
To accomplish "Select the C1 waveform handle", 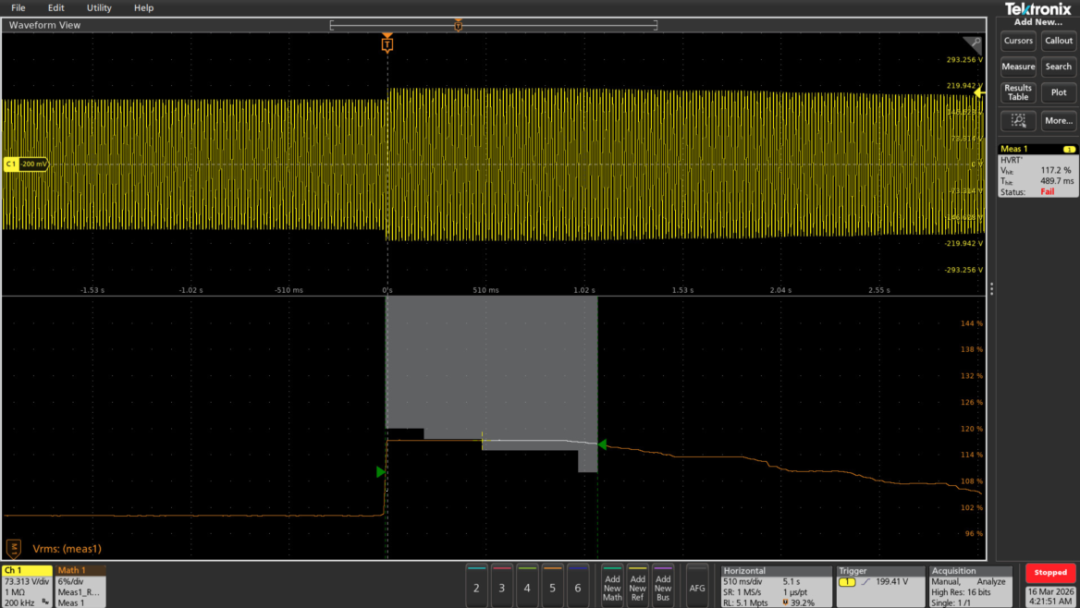I will pyautogui.click(x=25, y=164).
